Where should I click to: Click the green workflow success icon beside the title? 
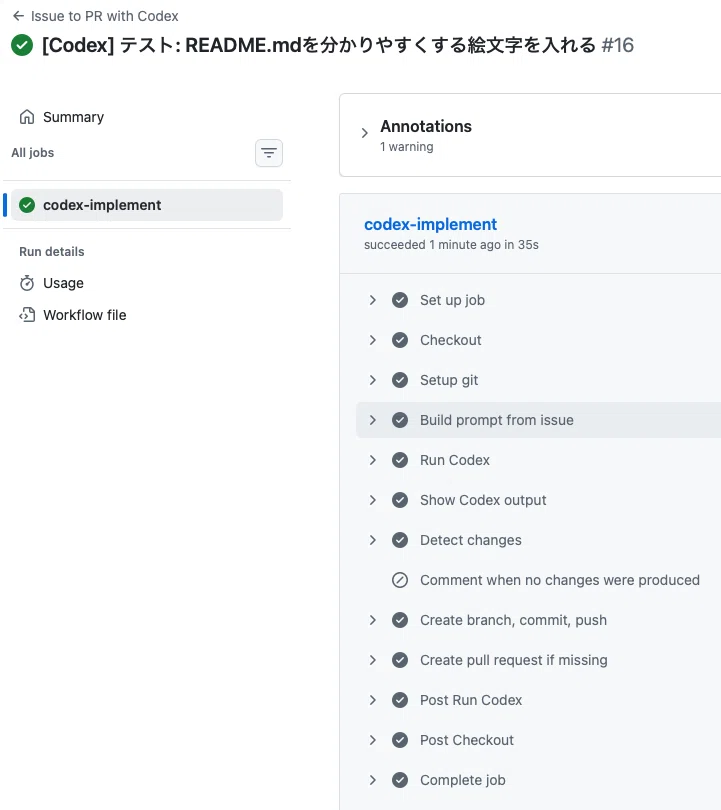[x=22, y=45]
